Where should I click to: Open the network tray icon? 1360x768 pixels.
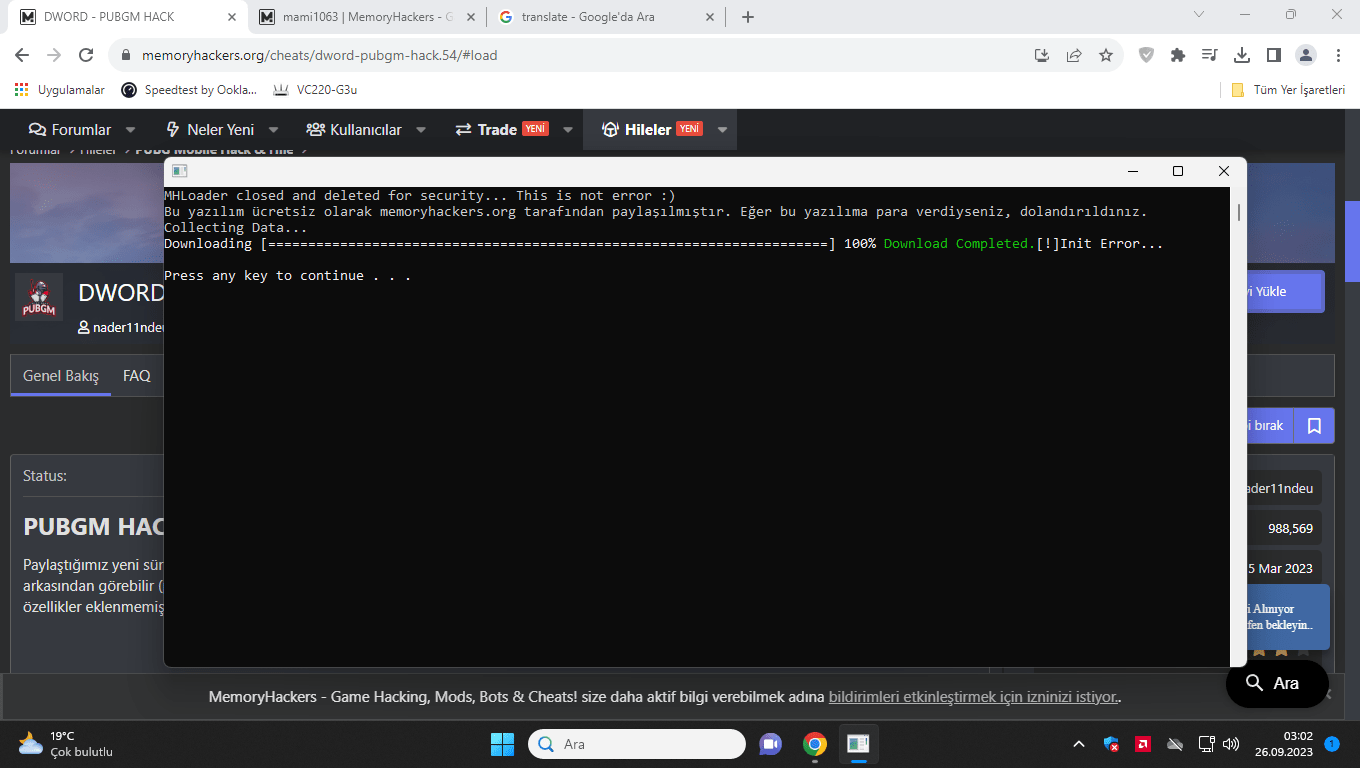coord(1206,744)
